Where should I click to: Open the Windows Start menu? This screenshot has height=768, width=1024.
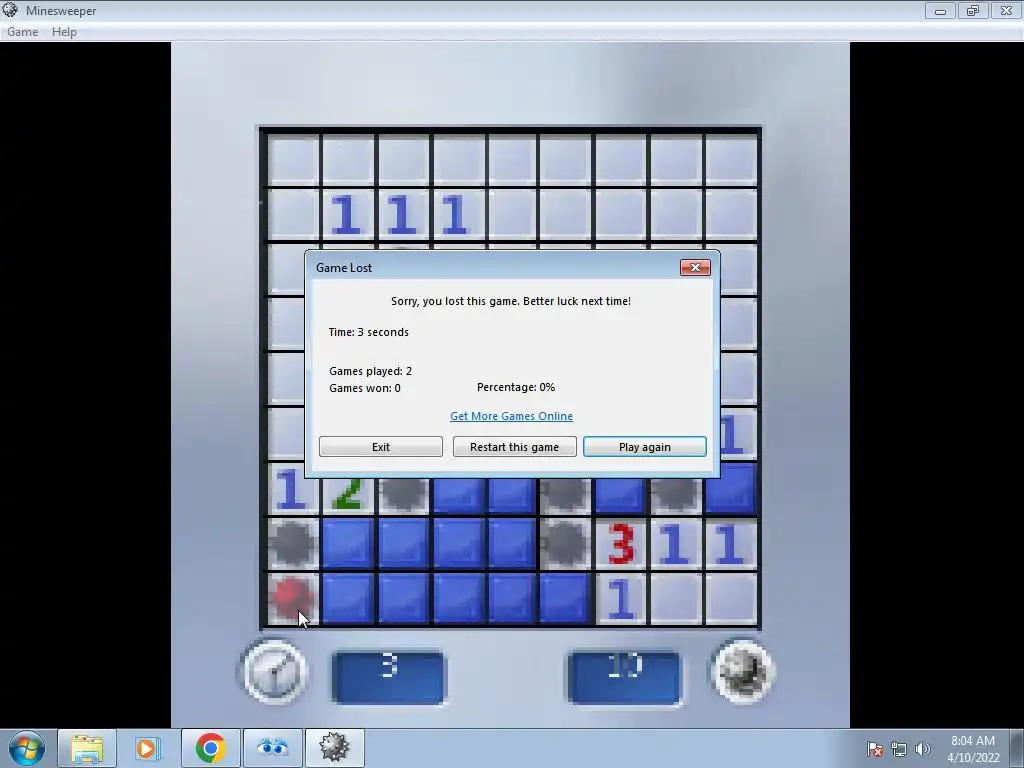(x=27, y=748)
